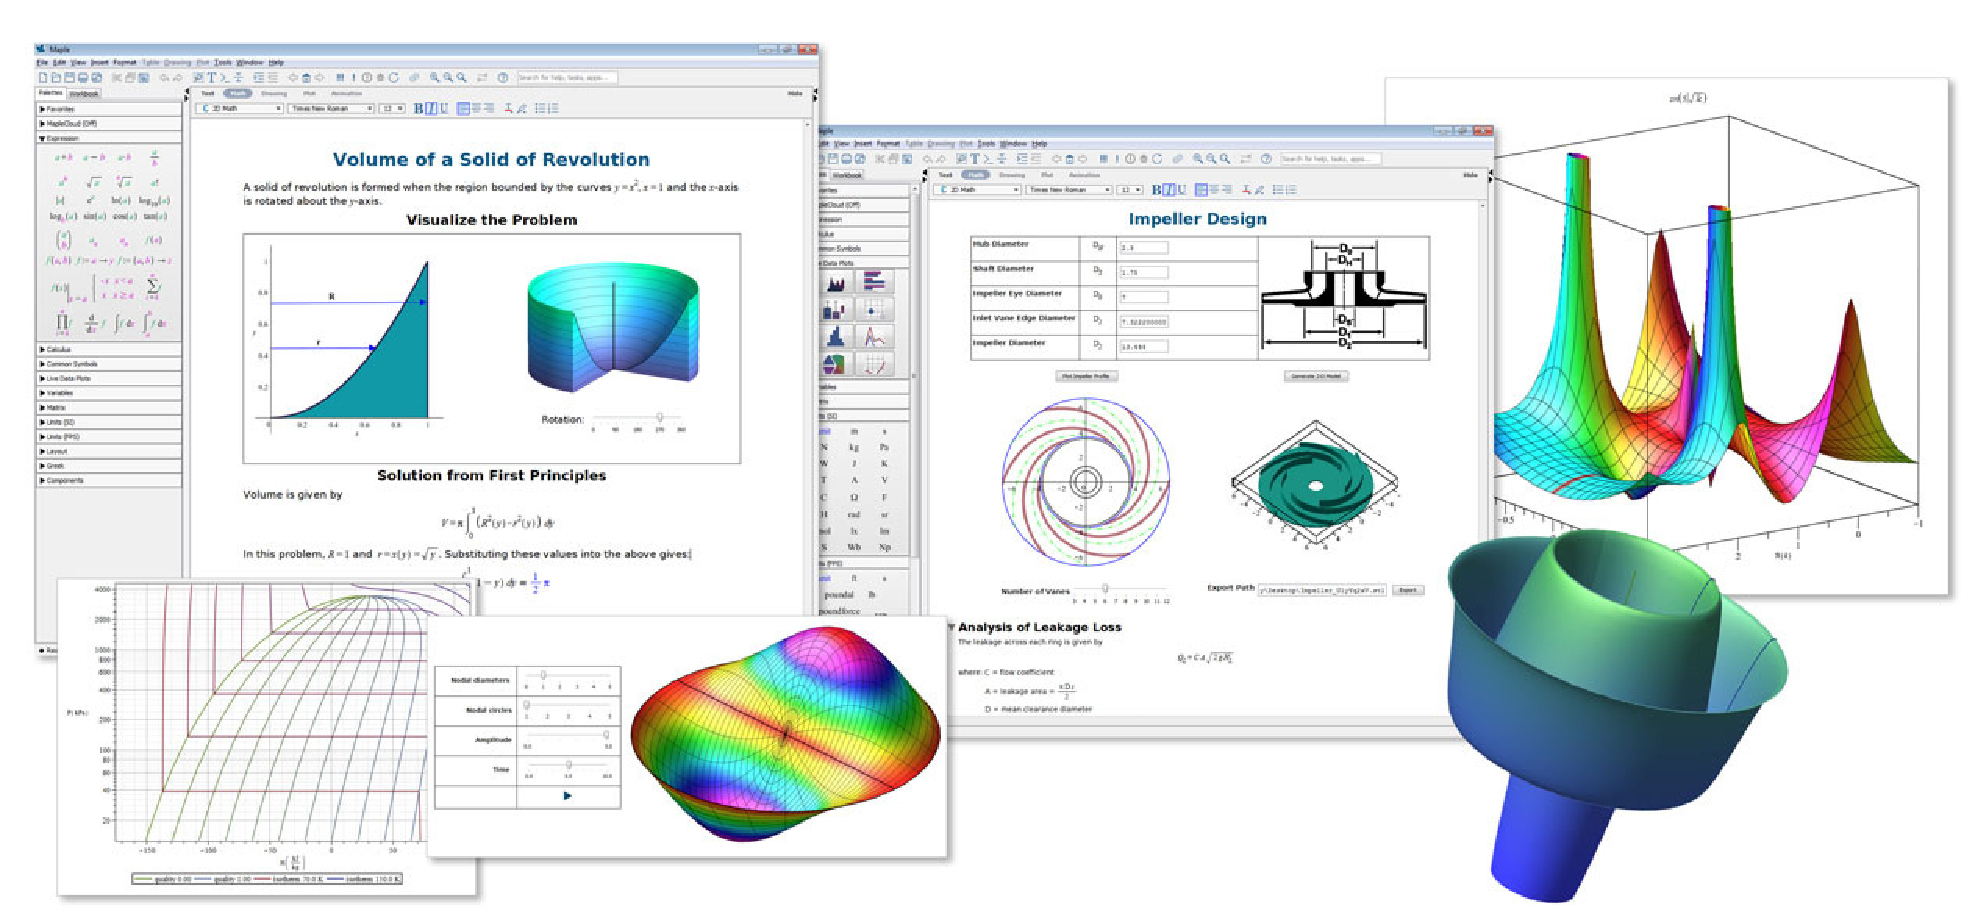Open Insert menu in left Maple window

[x=100, y=62]
